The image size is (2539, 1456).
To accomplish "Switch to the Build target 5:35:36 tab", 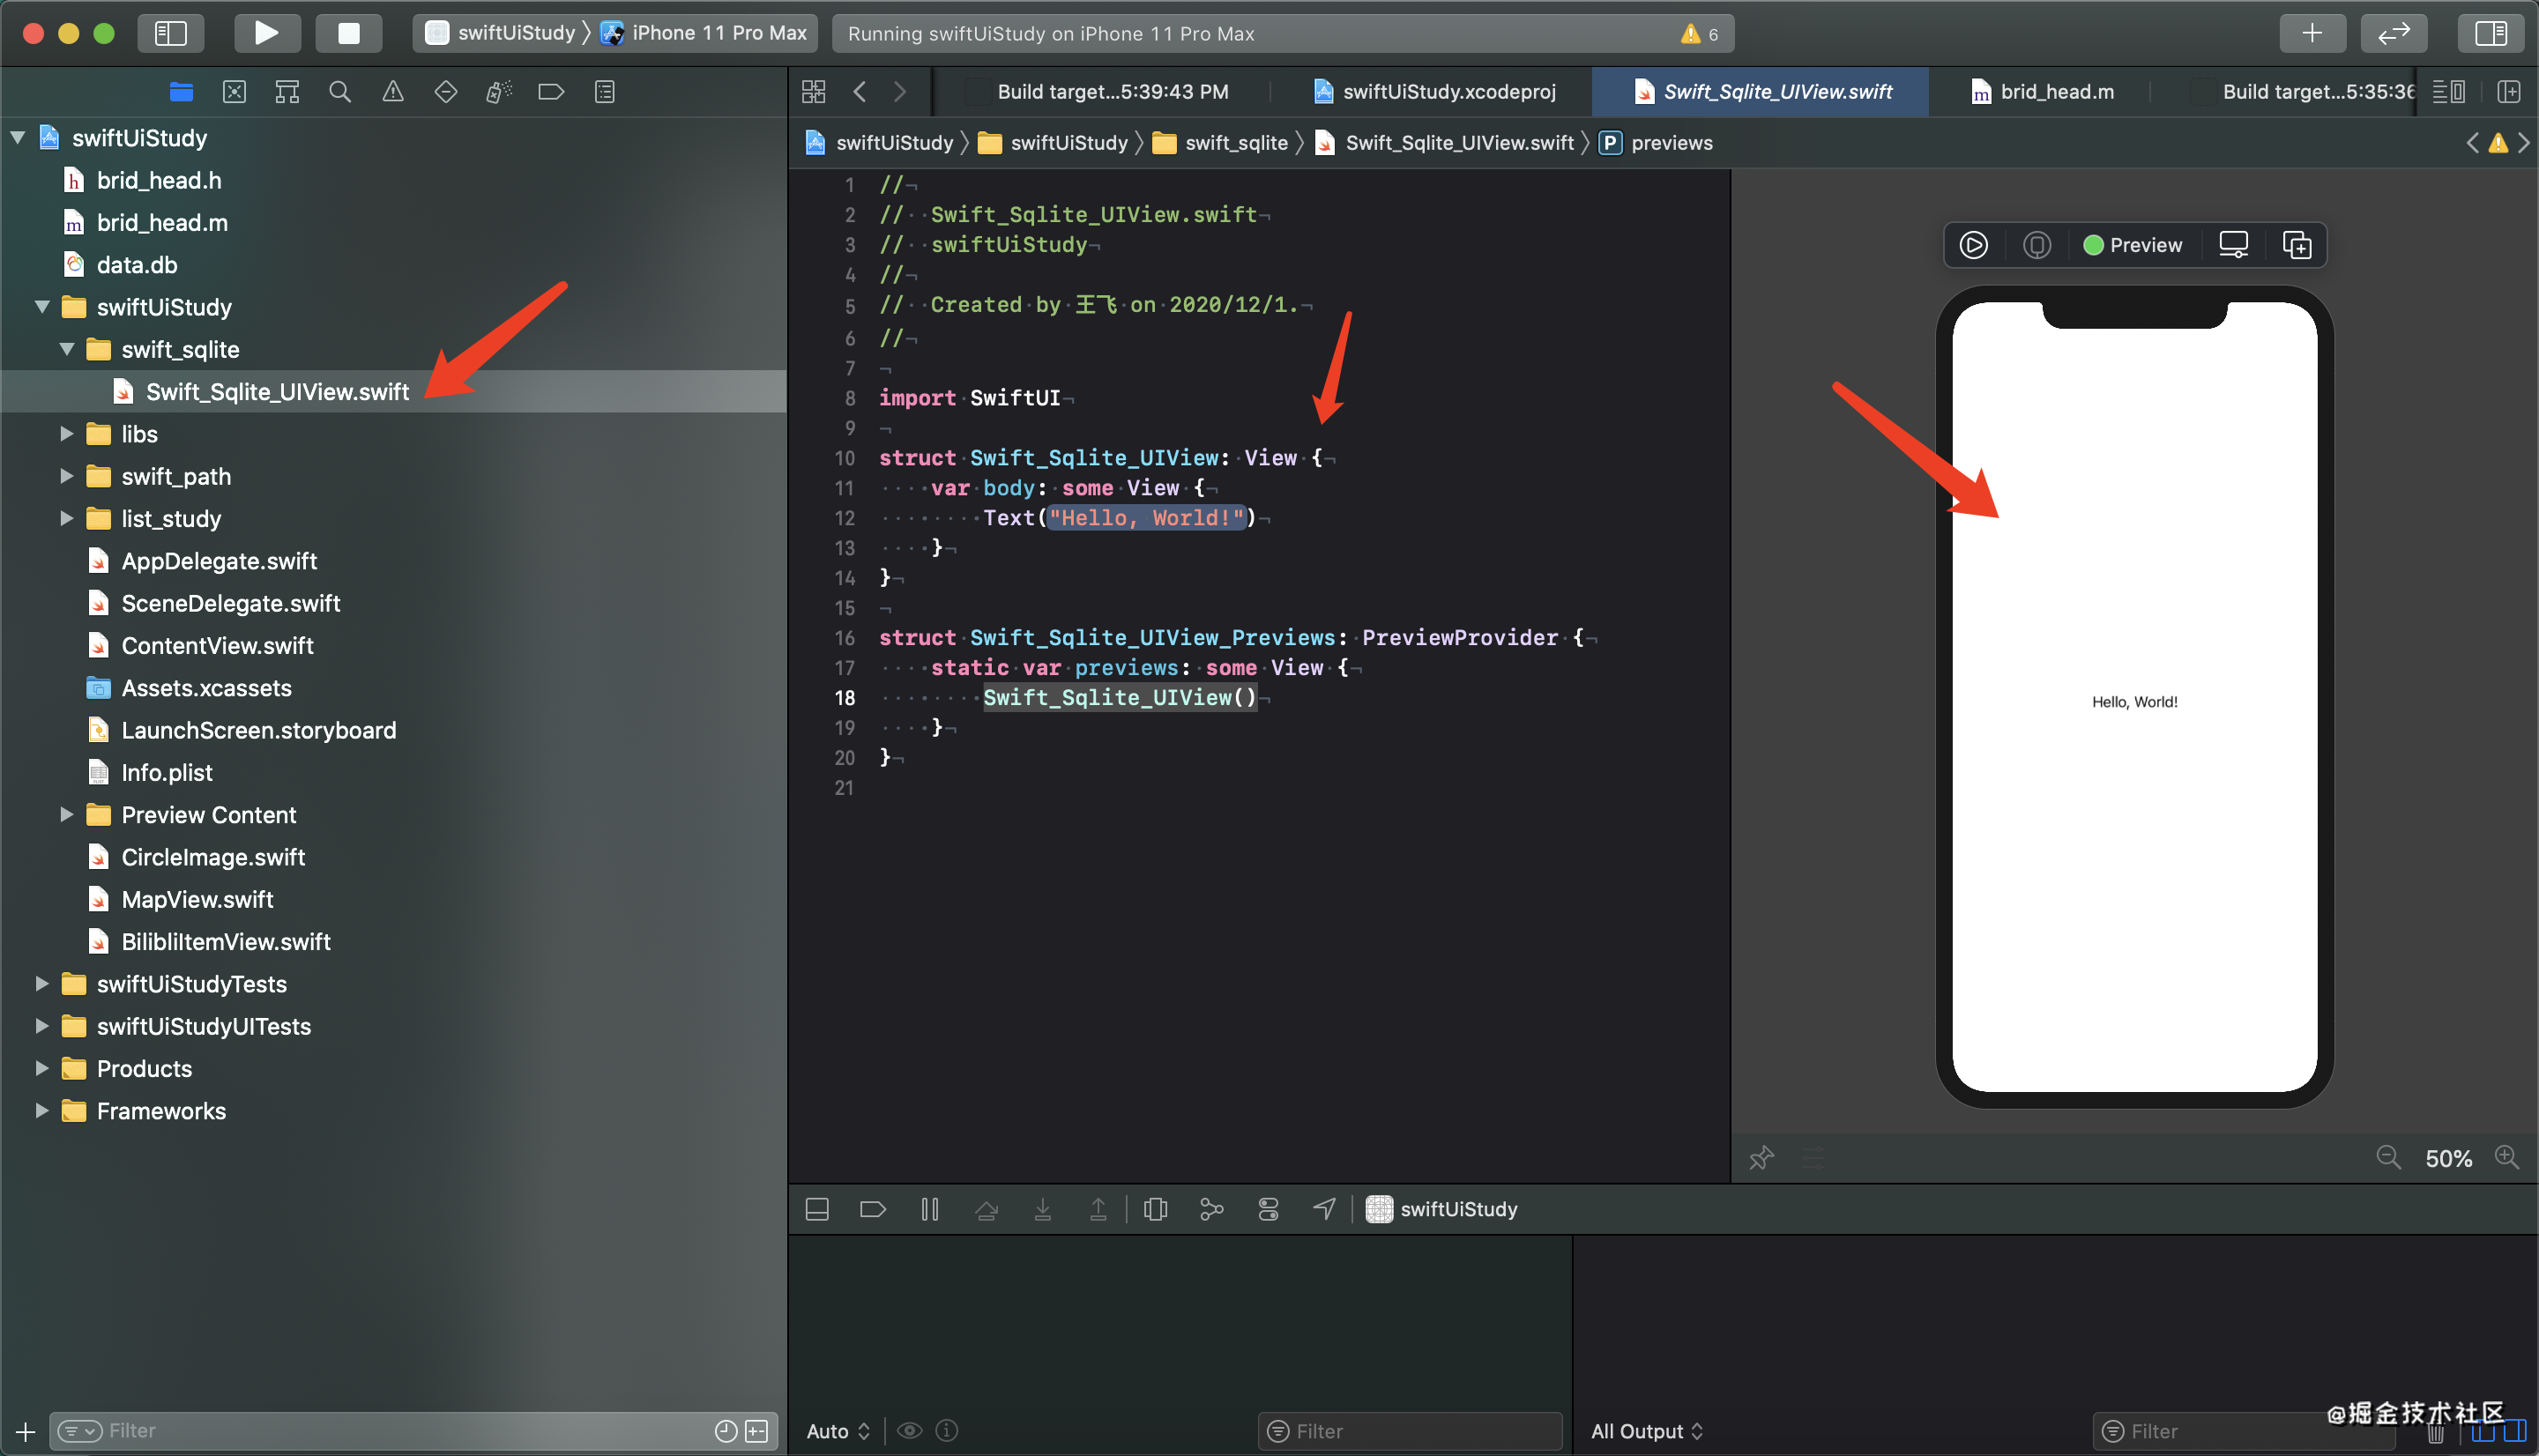I will [x=2300, y=92].
